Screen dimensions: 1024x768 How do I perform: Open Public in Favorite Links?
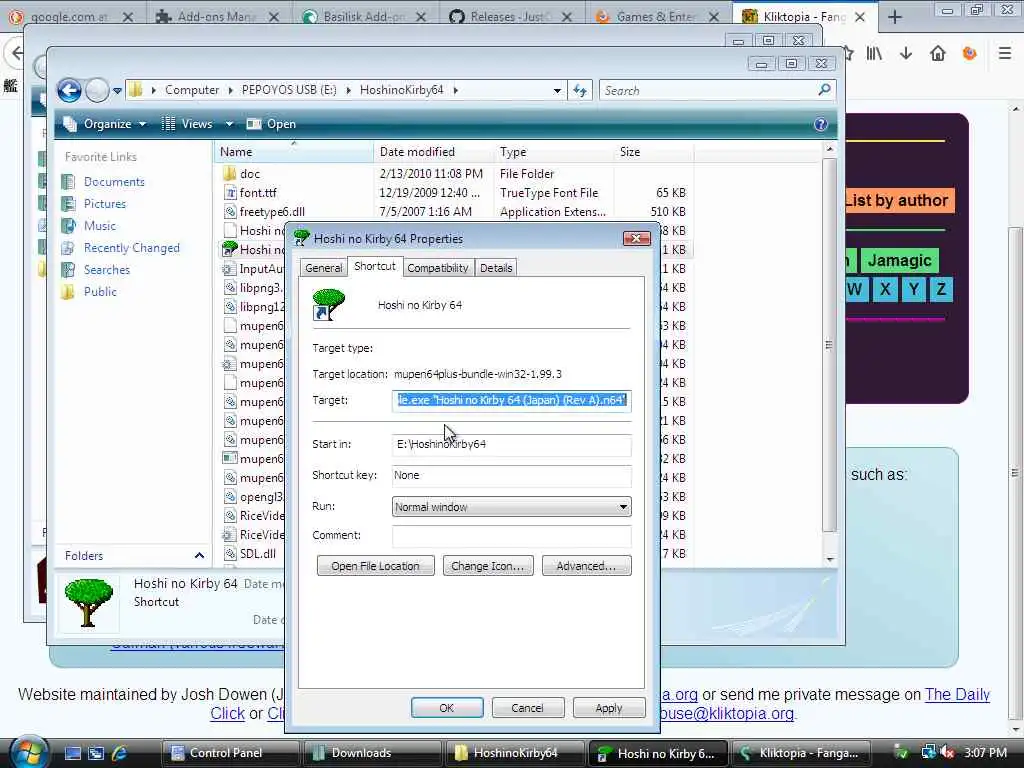(x=100, y=292)
